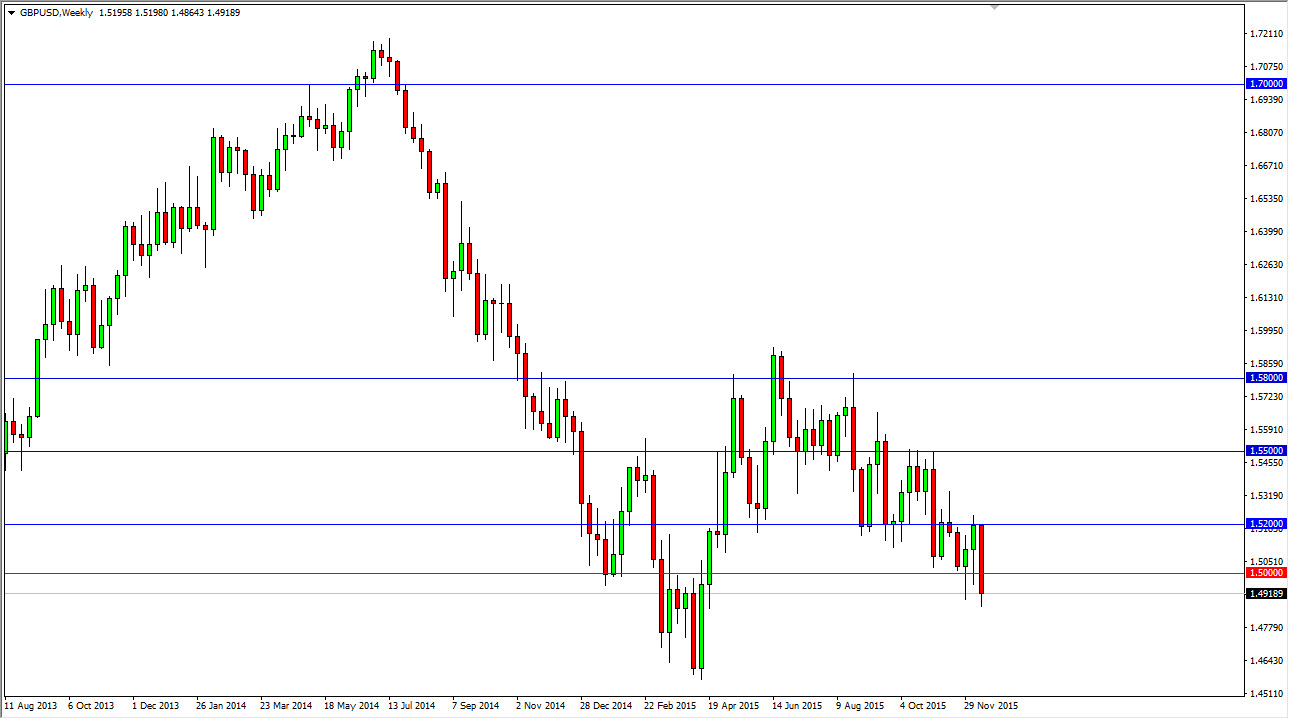Screen dimensions: 1289x719
Task: Click the 13 Jul 2014 axis label
Action: 414,706
